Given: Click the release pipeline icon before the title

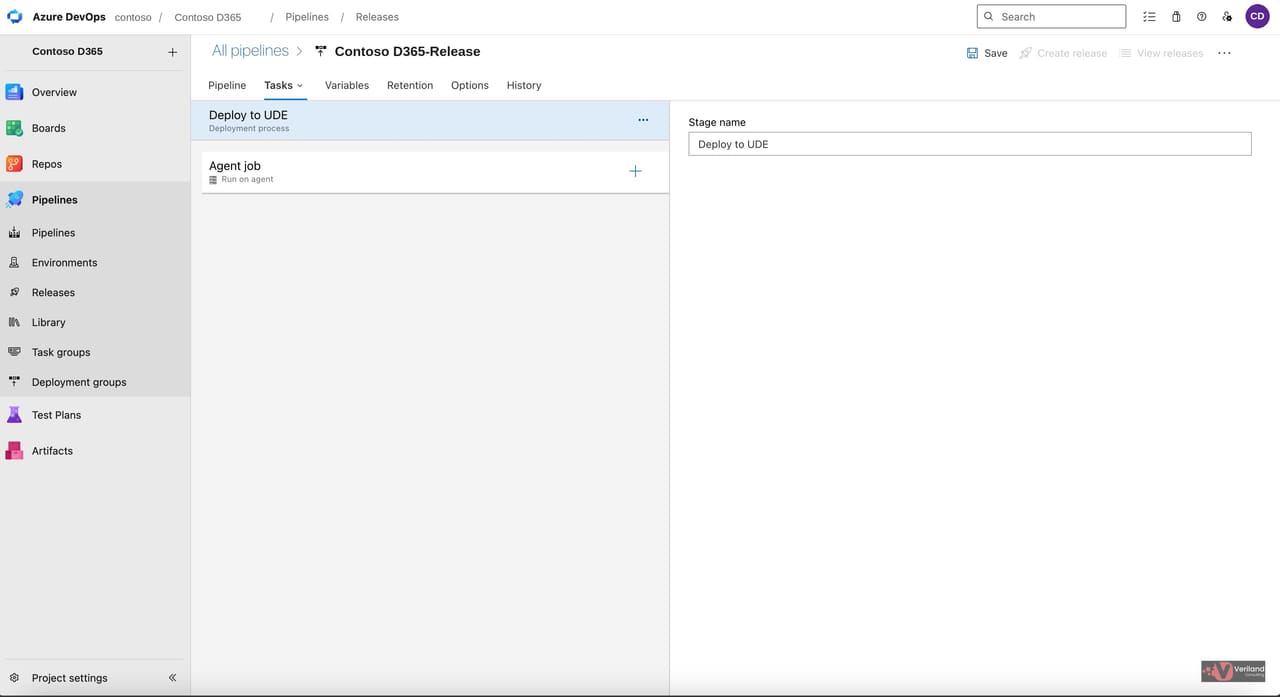Looking at the screenshot, I should point(321,51).
